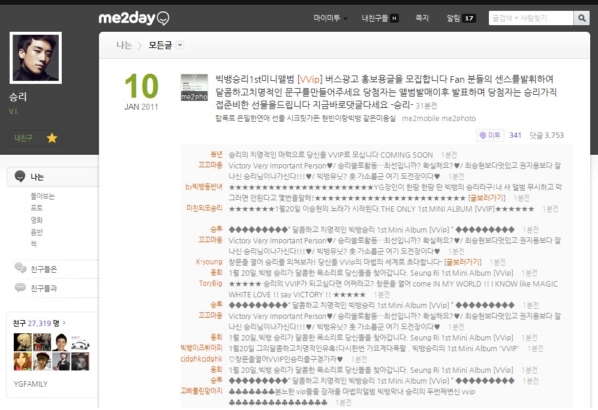Viewport: 598px width, 410px height.
Task: Click the metoo count 341
Action: (515, 135)
